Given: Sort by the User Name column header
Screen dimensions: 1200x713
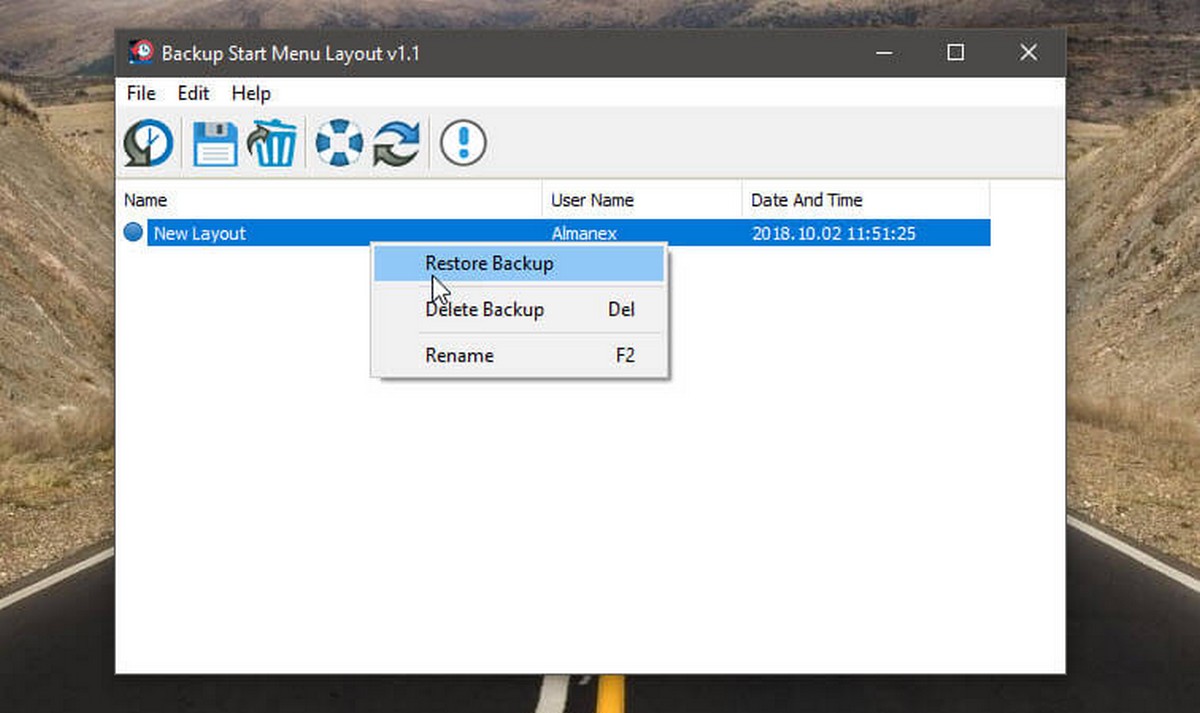Looking at the screenshot, I should pos(642,200).
